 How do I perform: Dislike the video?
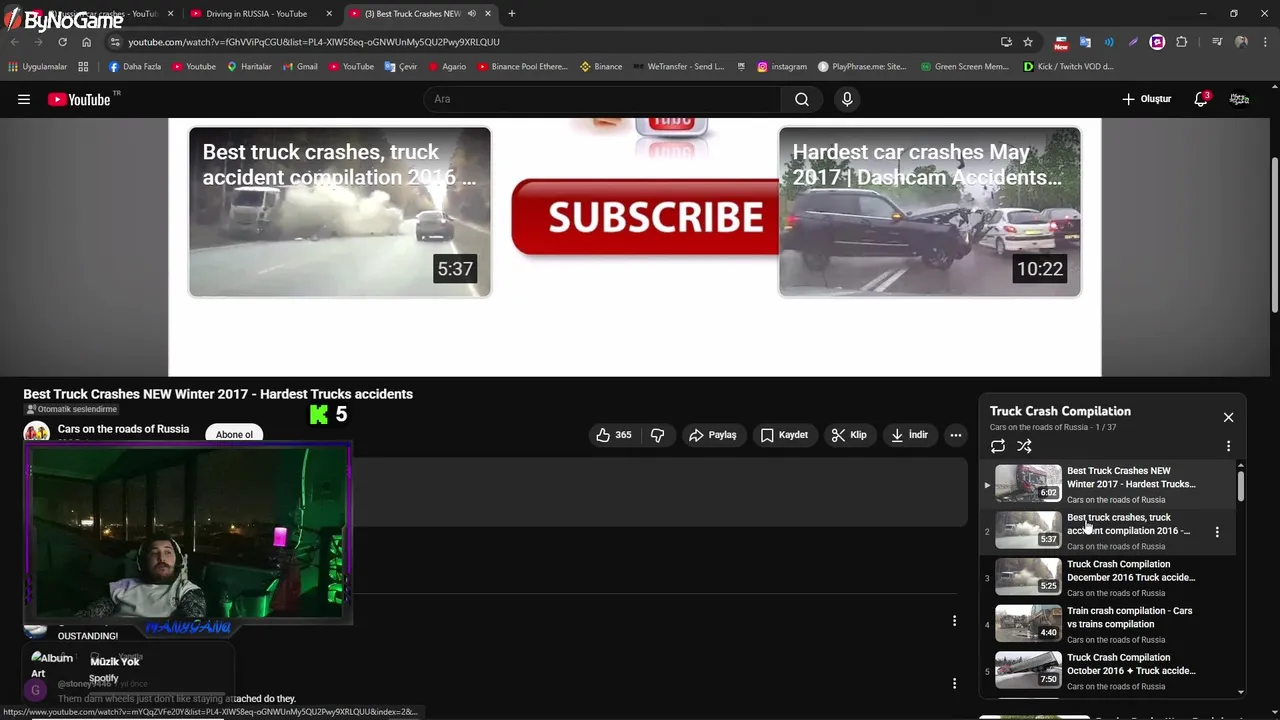[x=657, y=435]
